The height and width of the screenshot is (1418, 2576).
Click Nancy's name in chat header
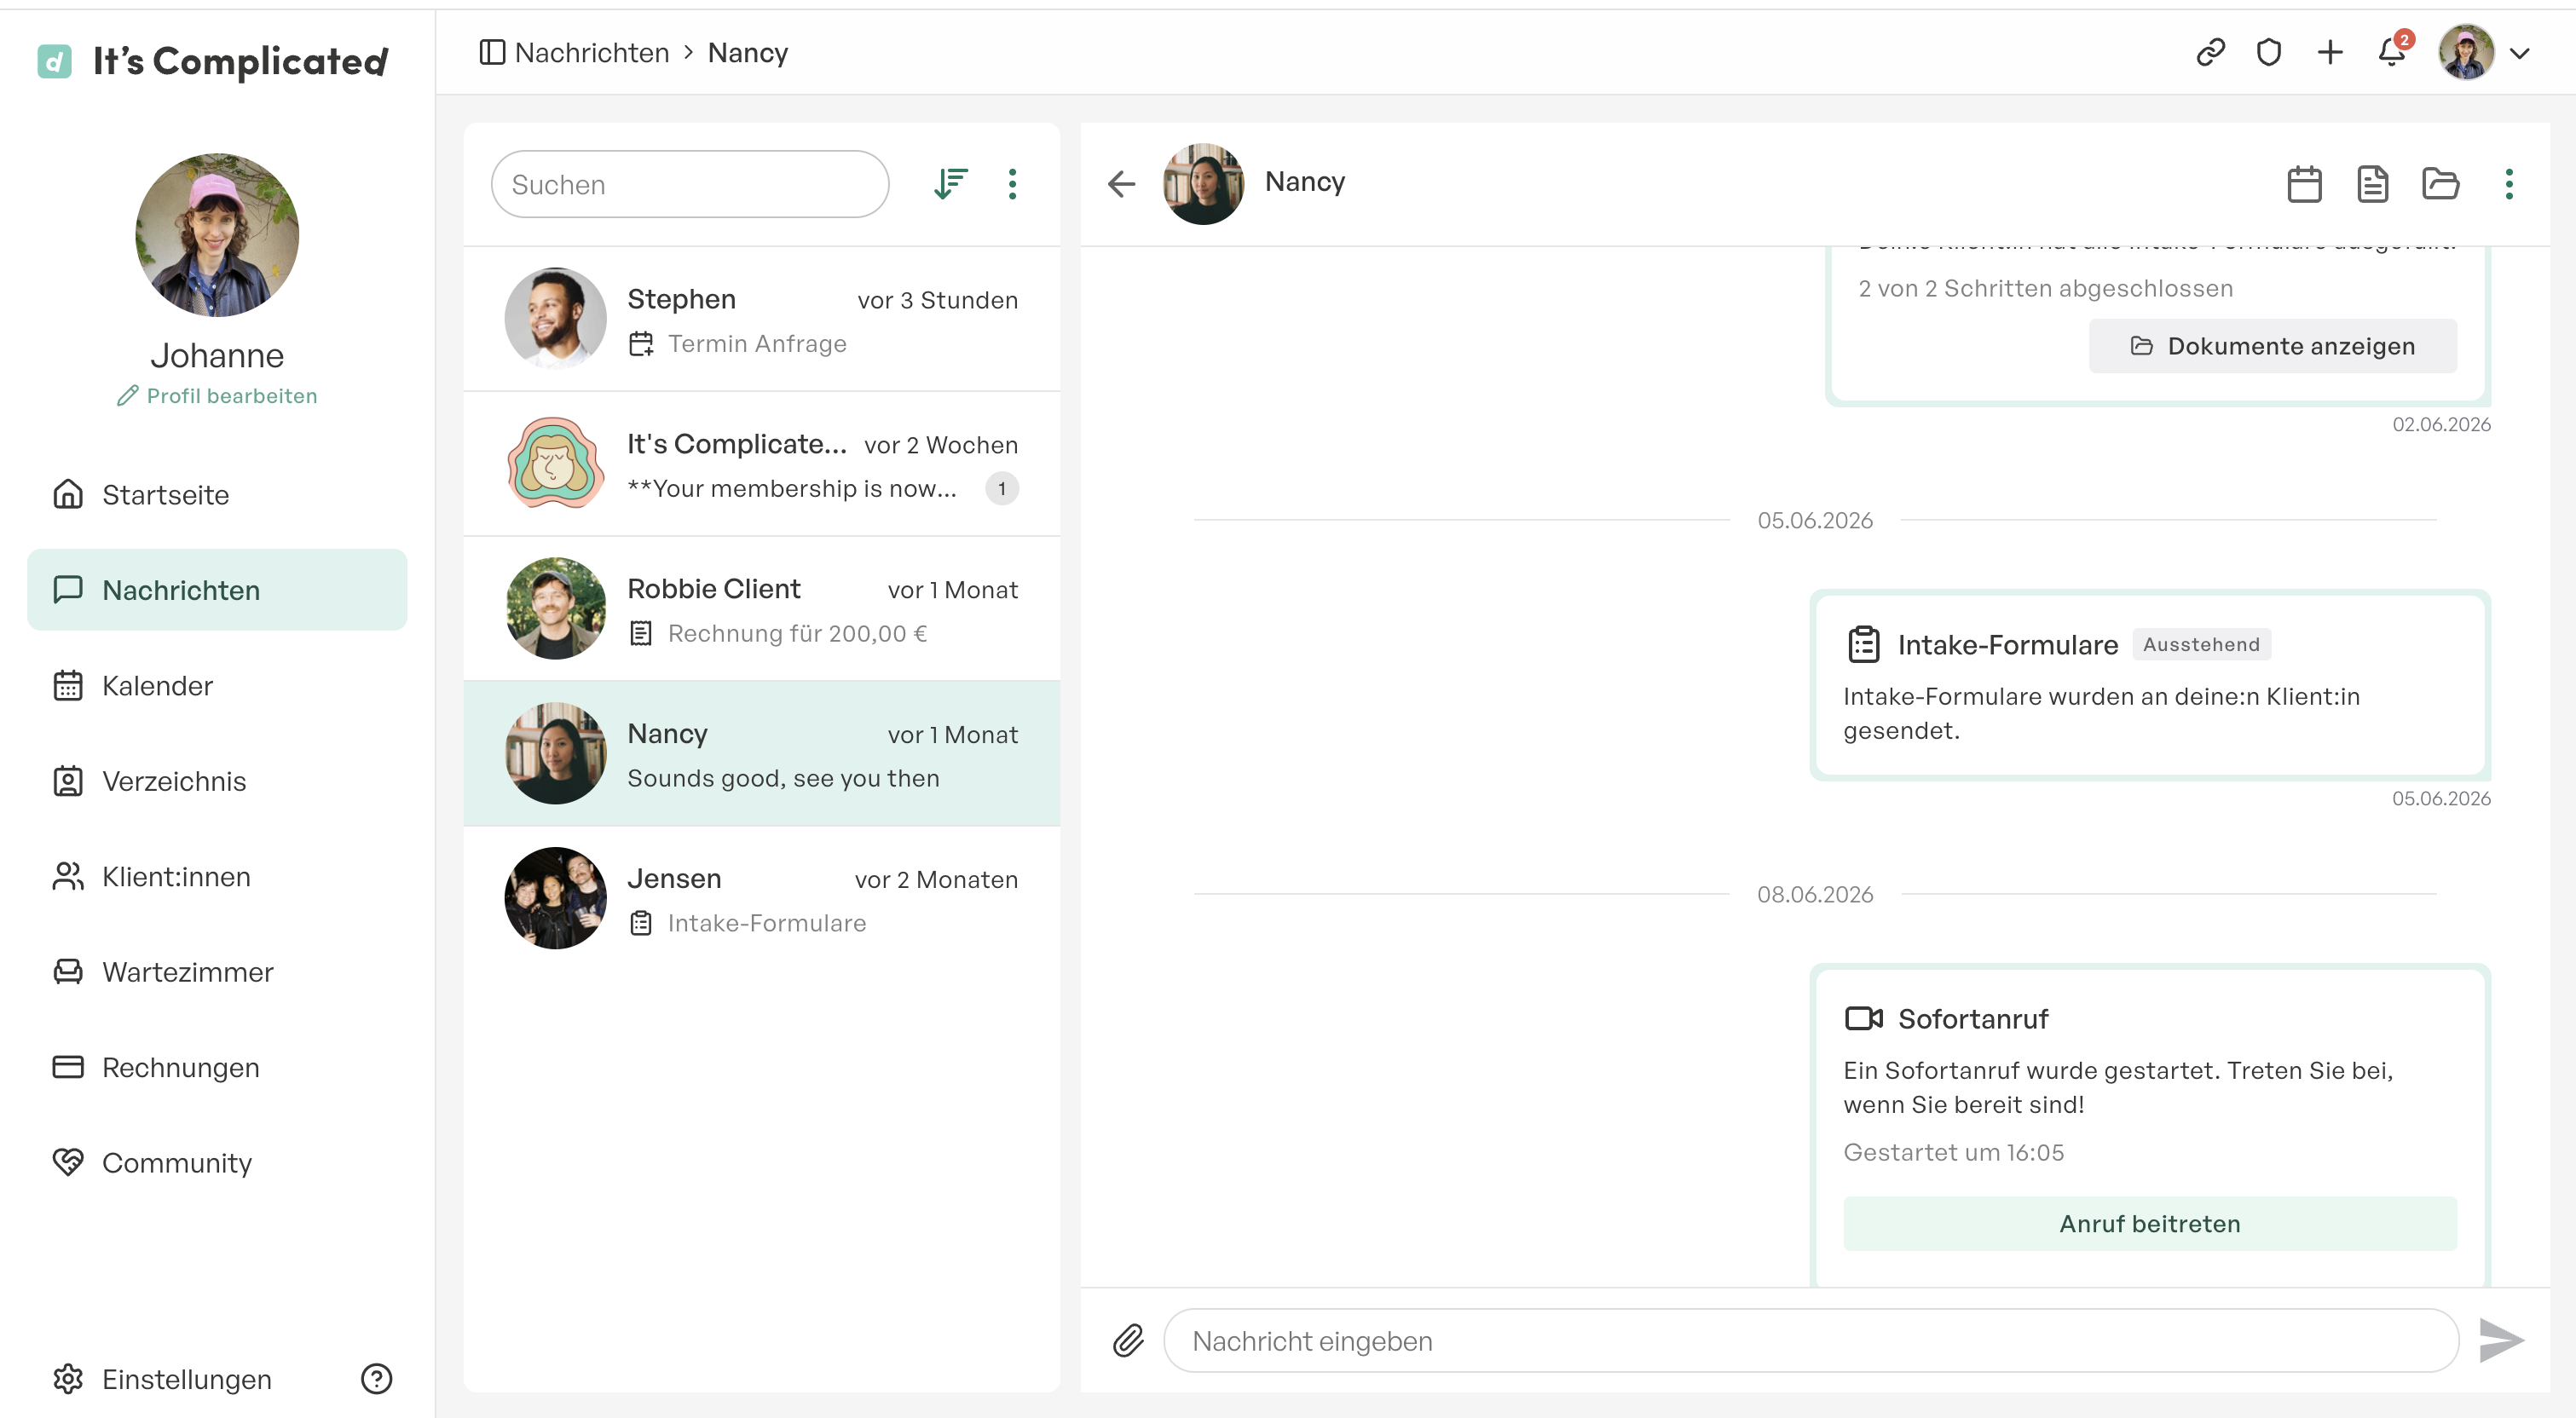pyautogui.click(x=1305, y=181)
